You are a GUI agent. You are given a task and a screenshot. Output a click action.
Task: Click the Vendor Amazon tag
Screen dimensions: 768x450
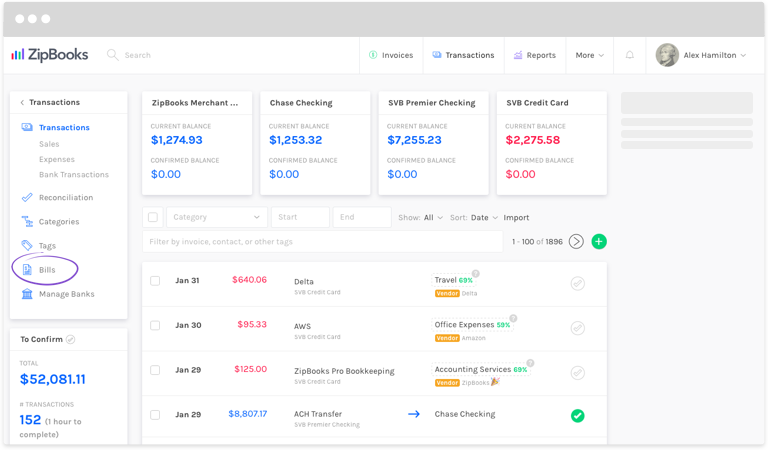pyautogui.click(x=460, y=338)
